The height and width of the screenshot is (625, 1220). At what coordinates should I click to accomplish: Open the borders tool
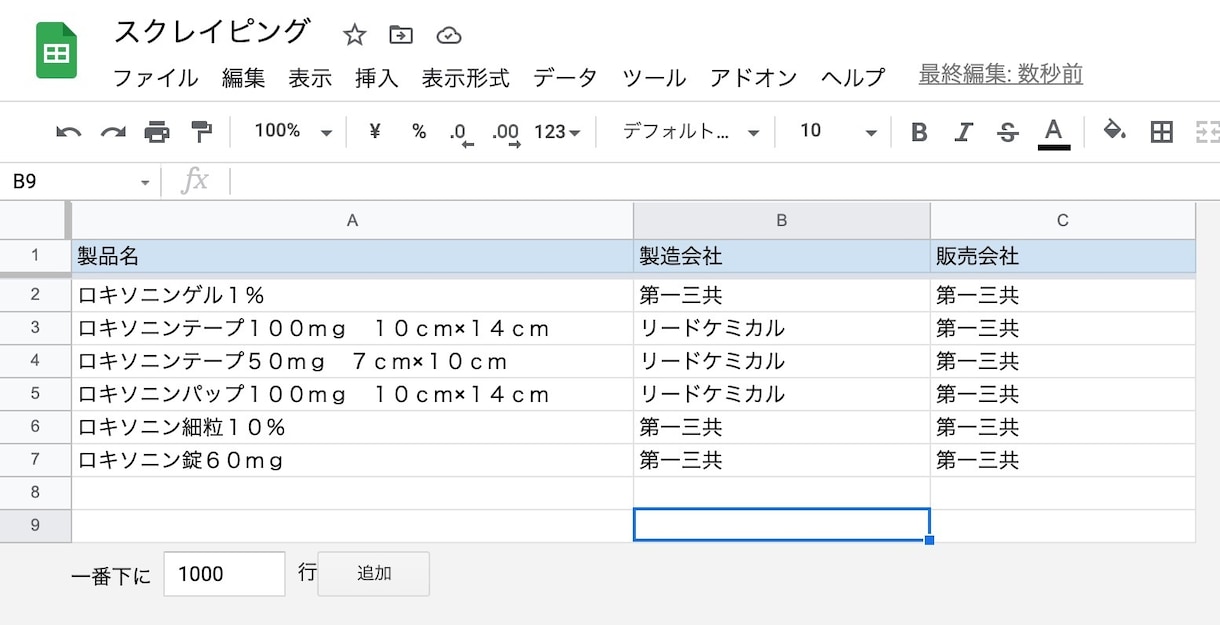click(1161, 132)
